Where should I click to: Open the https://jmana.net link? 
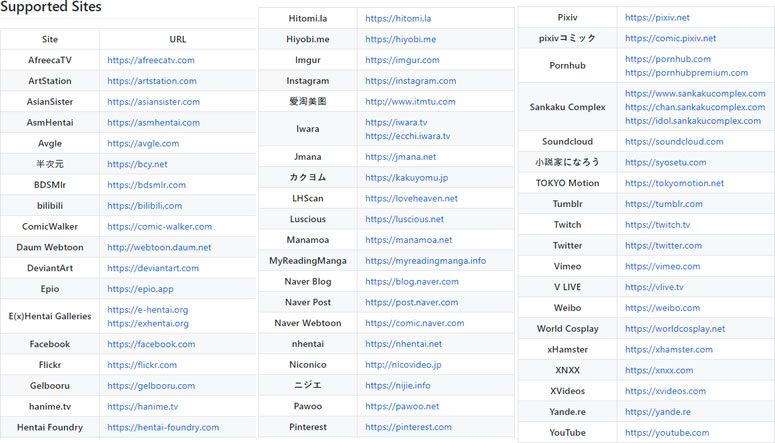pos(401,156)
